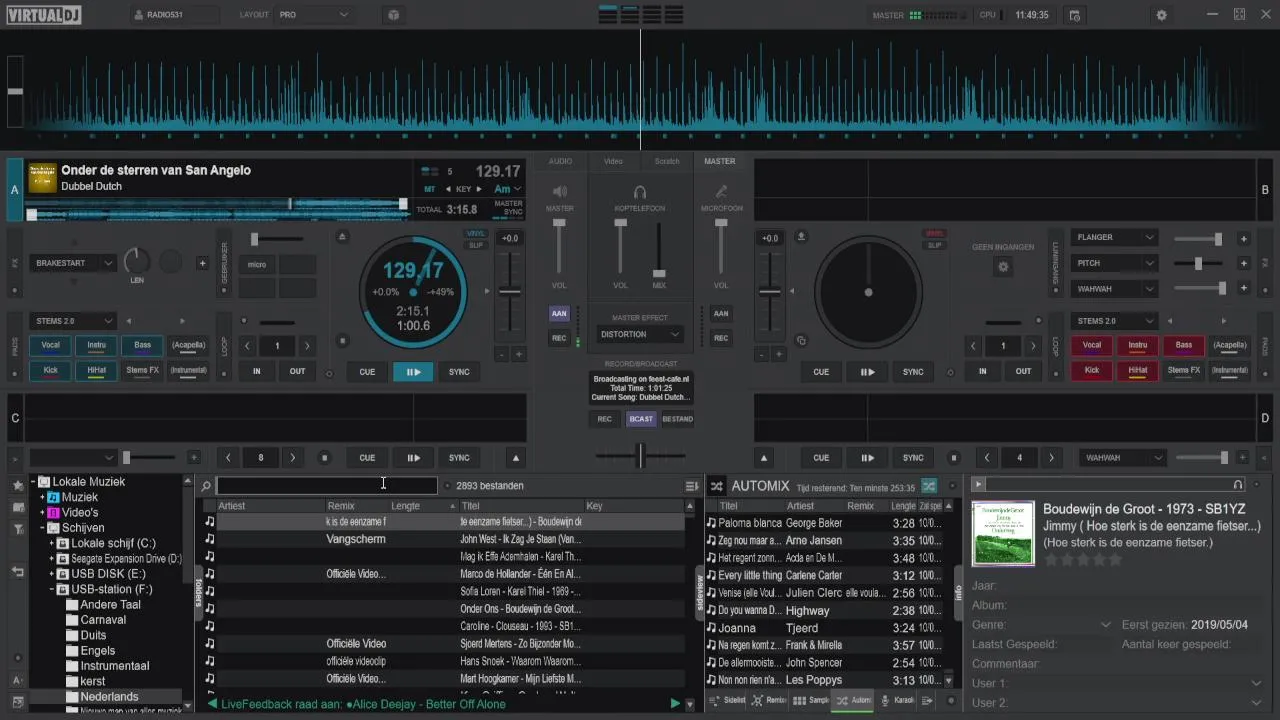1280x720 pixels.
Task: Click the prelisten play icon in info panel
Action: [979, 485]
